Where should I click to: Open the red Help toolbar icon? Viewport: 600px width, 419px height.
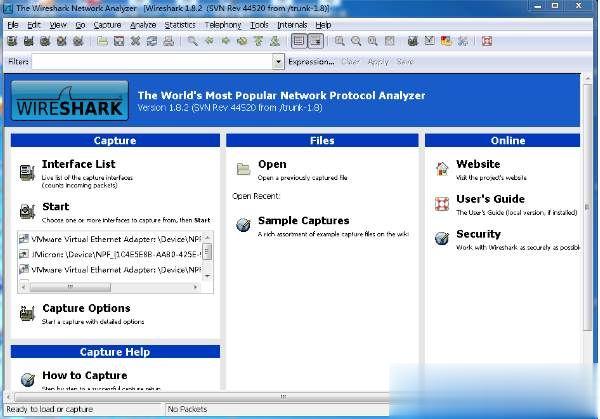pyautogui.click(x=487, y=41)
